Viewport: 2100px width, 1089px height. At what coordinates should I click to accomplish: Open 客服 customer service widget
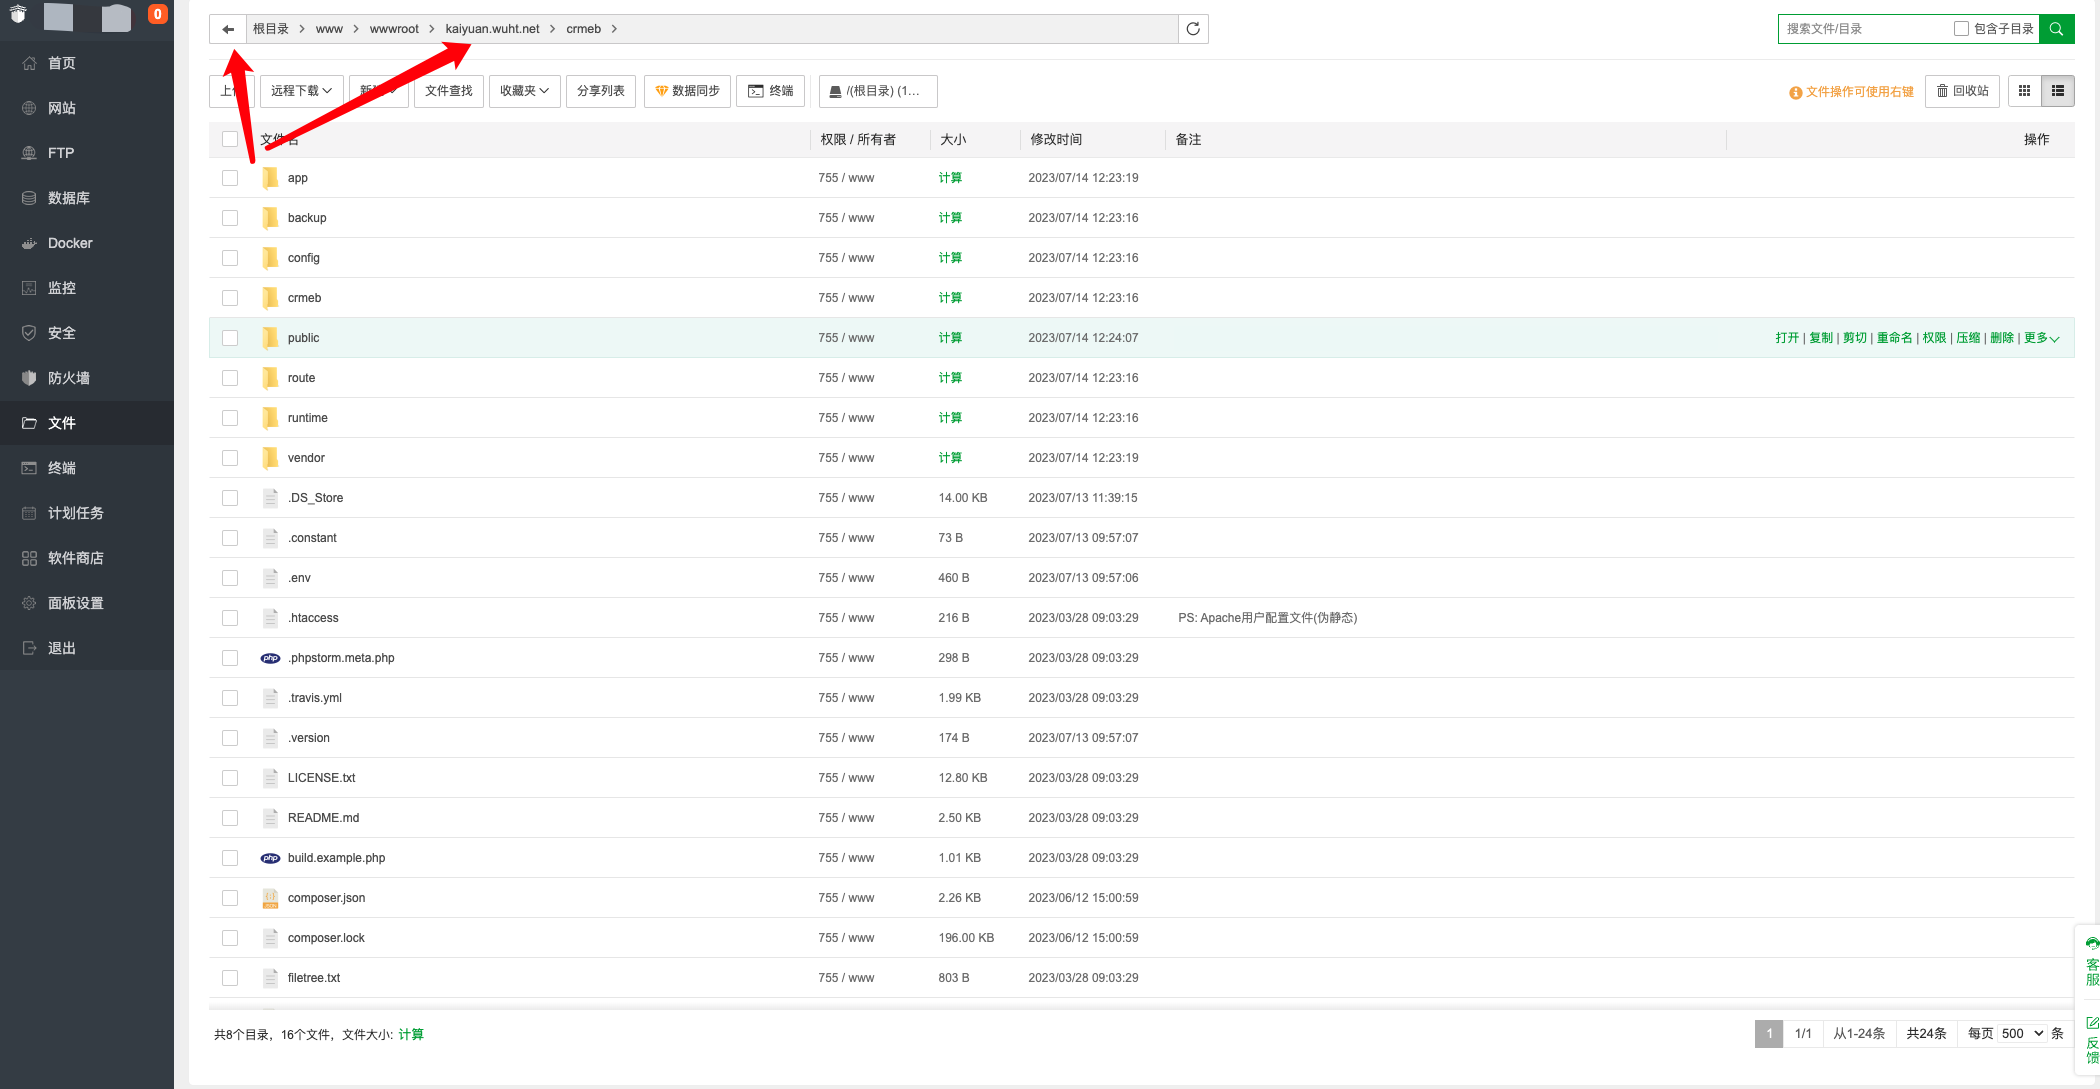coord(2091,960)
